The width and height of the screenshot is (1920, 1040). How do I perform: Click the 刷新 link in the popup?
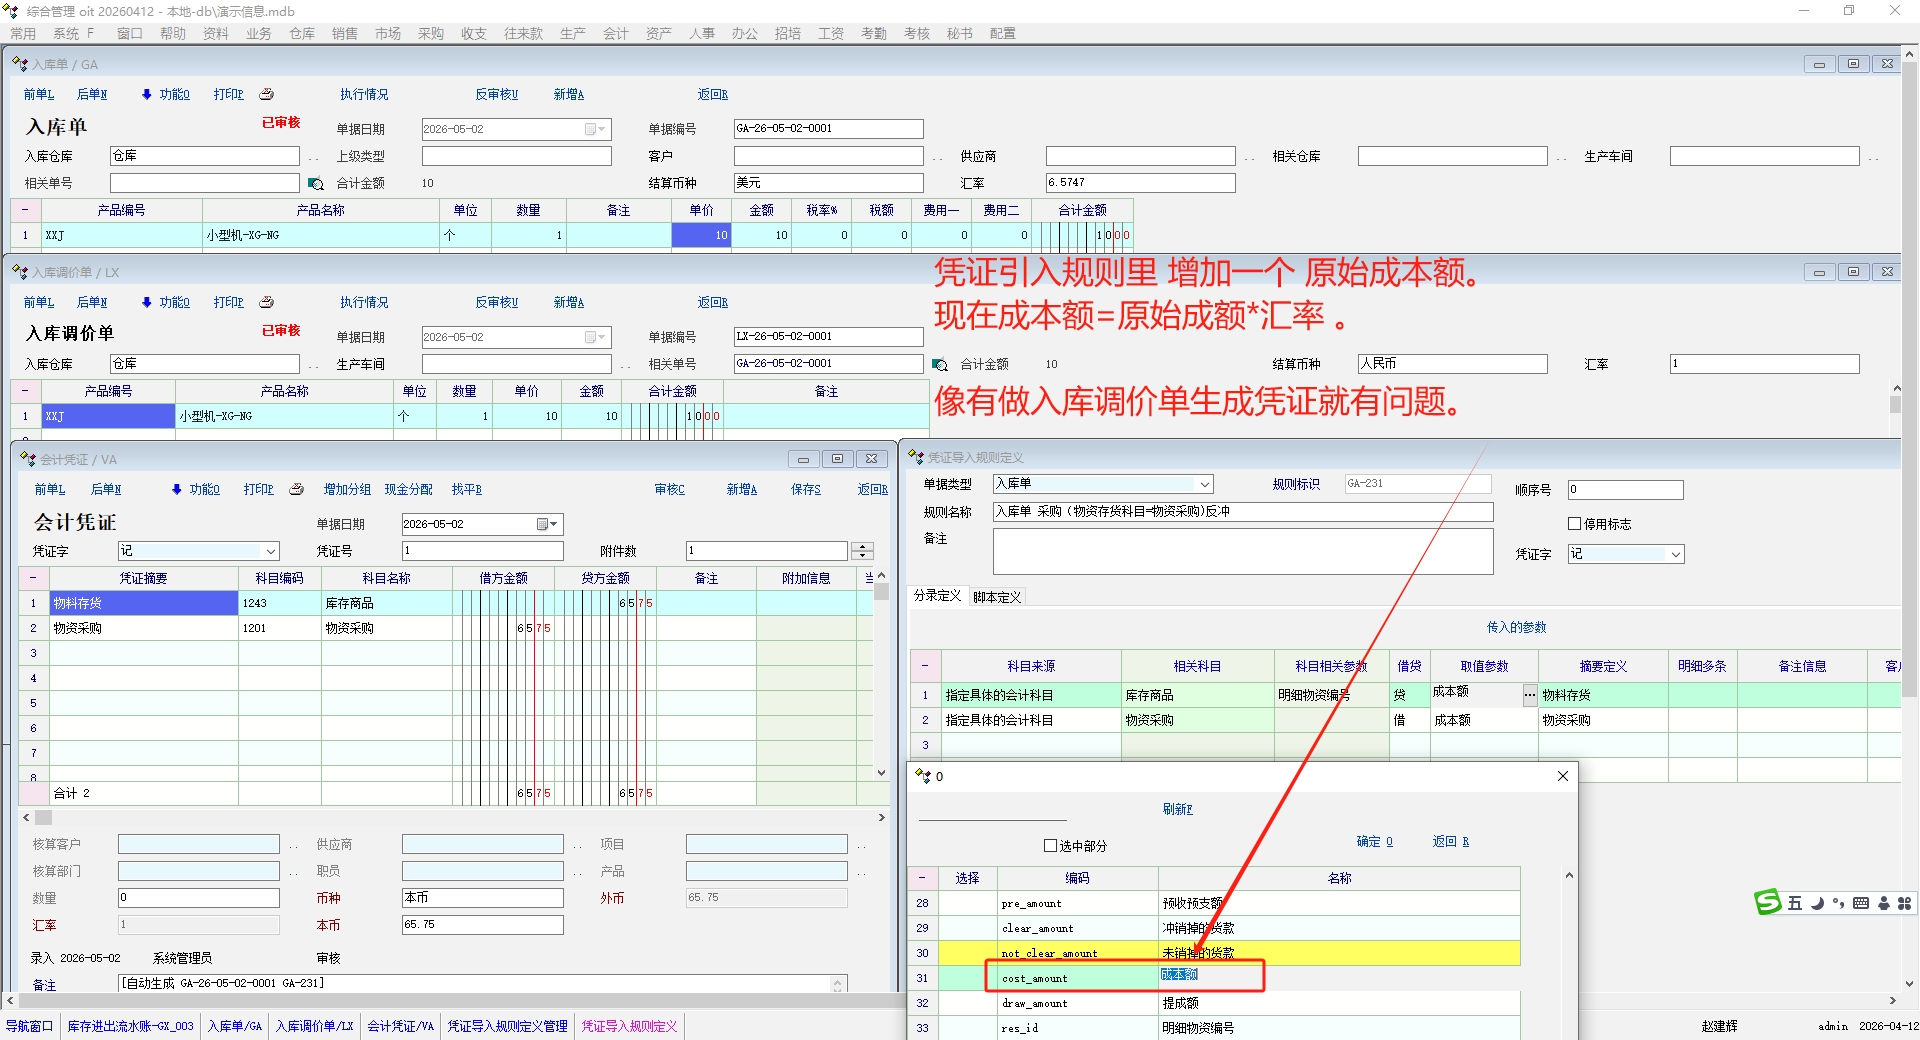1177,809
